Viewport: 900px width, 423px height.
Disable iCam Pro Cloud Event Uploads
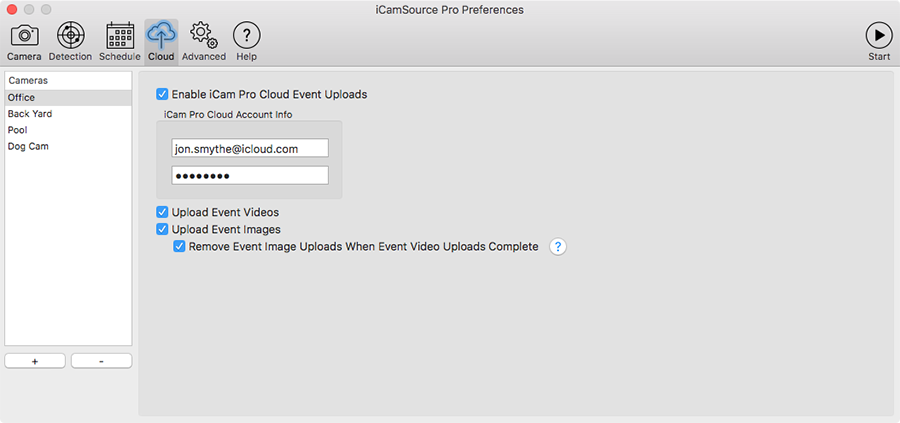tap(162, 94)
